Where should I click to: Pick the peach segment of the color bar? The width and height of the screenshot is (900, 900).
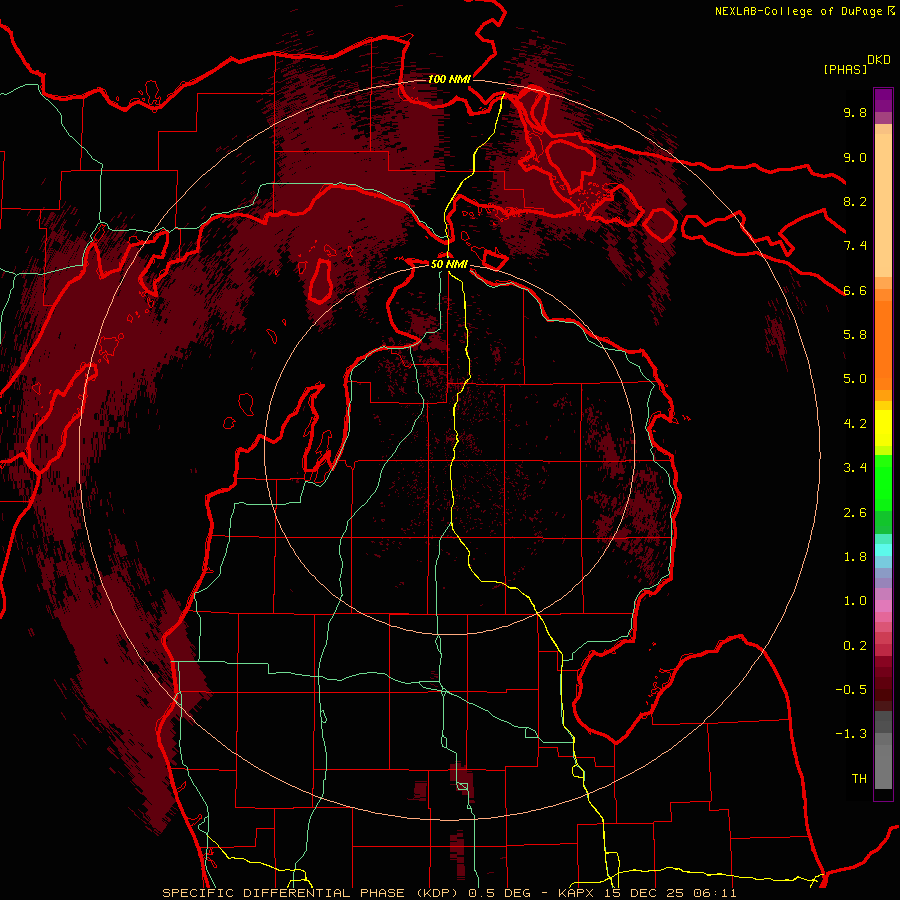[883, 207]
